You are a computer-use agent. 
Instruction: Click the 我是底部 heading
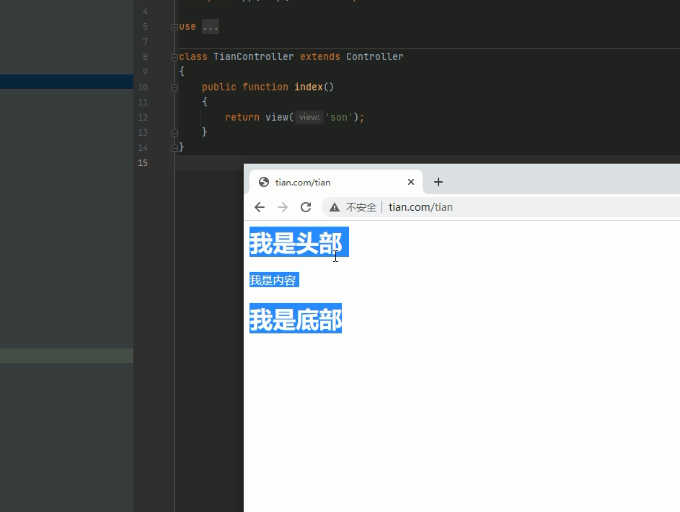pos(296,320)
